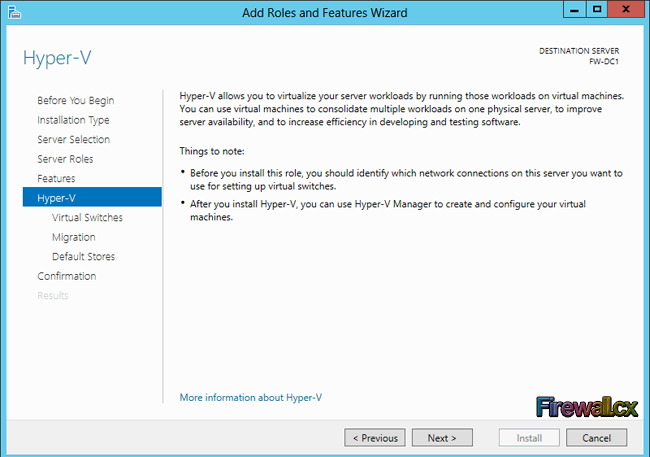Image resolution: width=650 pixels, height=457 pixels.
Task: Click the Next button
Action: pyautogui.click(x=442, y=438)
